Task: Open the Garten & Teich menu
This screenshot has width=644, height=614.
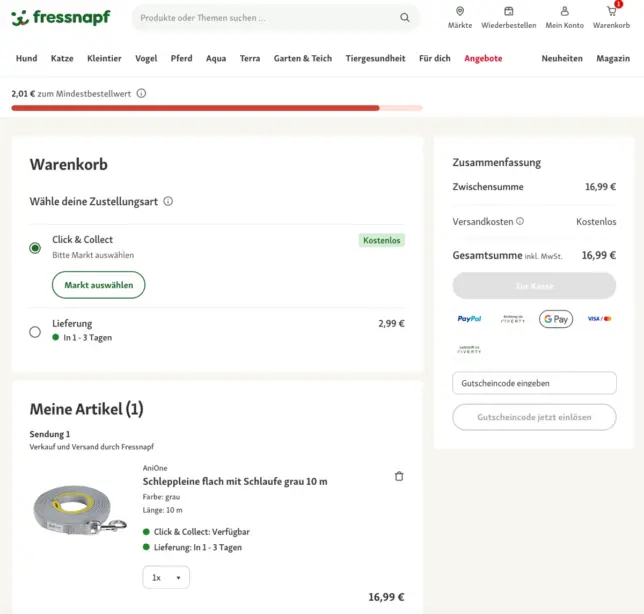Action: [x=303, y=58]
